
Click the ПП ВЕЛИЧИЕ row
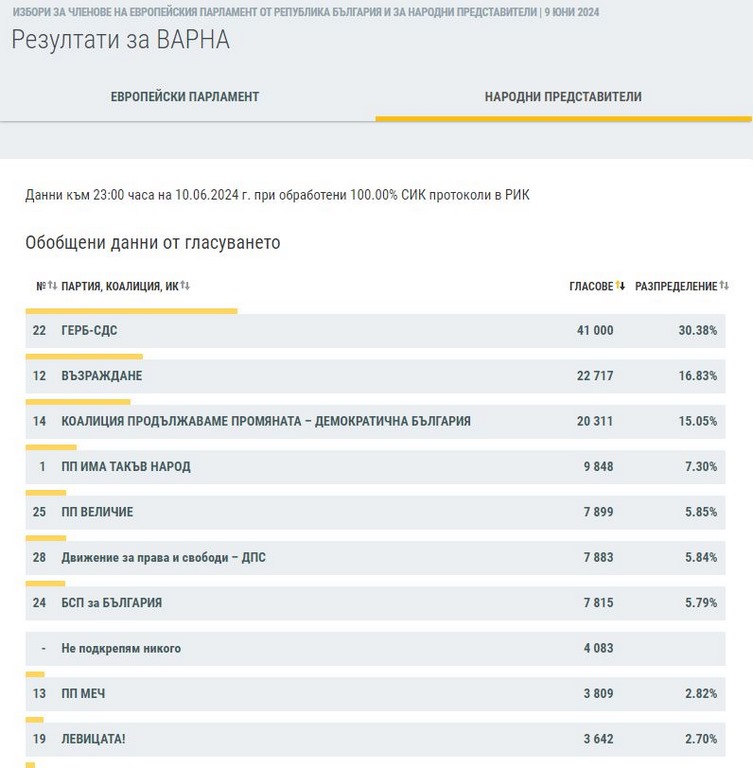pyautogui.click(x=375, y=512)
